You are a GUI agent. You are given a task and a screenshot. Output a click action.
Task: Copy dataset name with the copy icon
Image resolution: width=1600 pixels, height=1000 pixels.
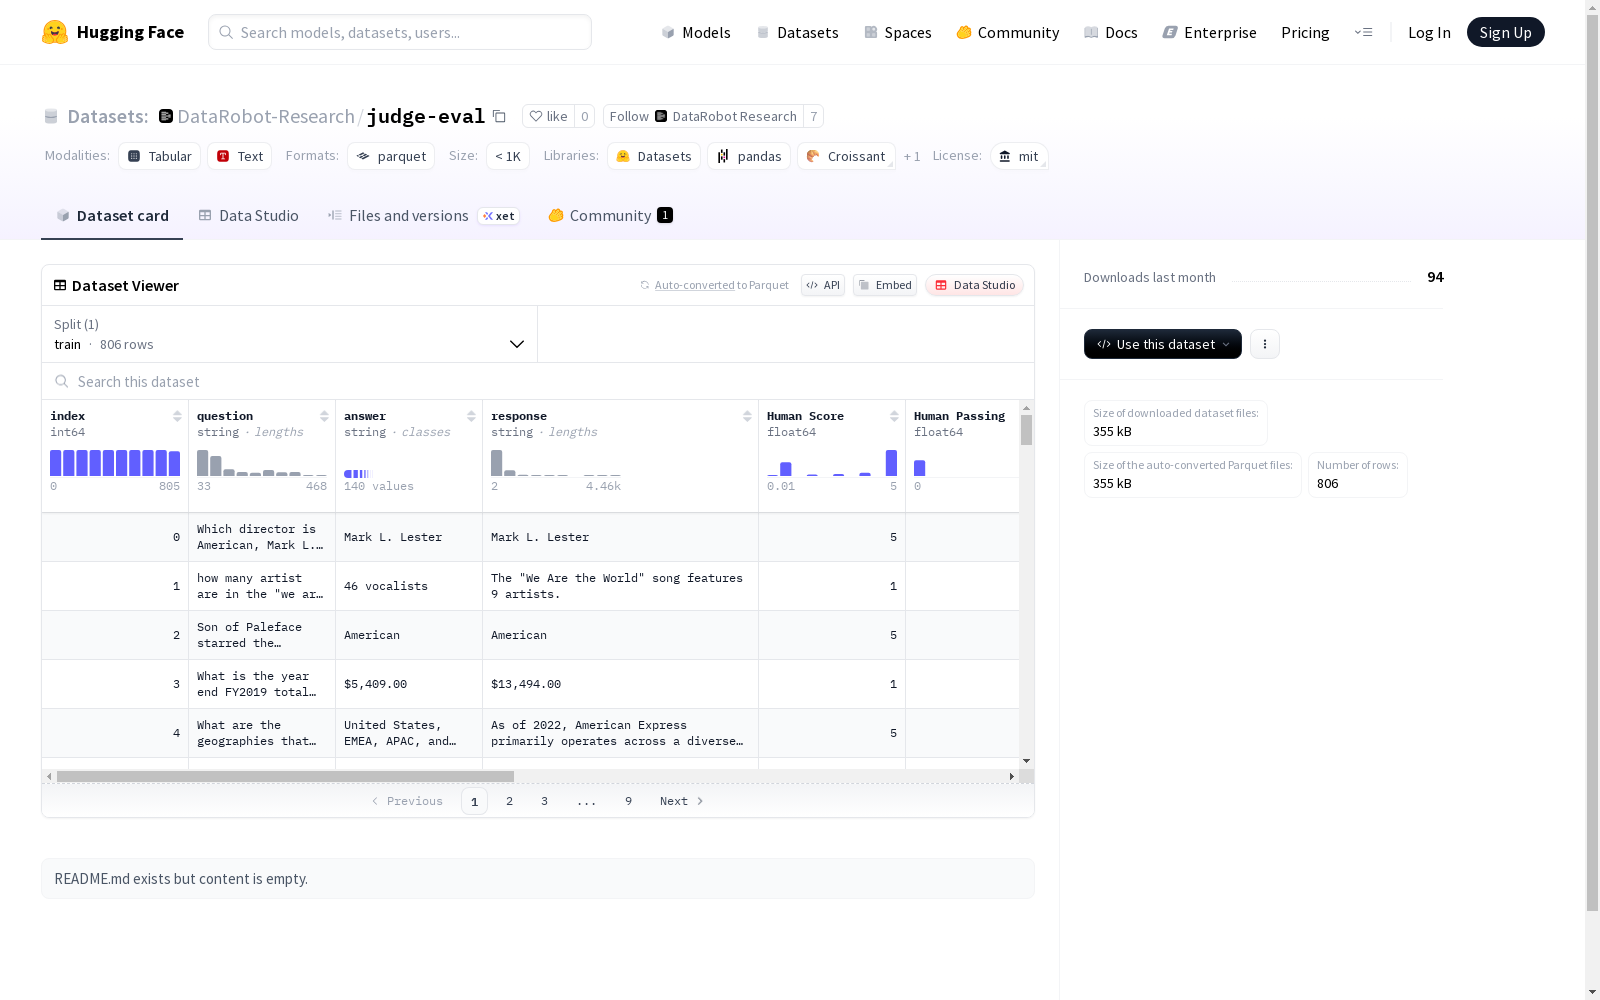pyautogui.click(x=500, y=116)
